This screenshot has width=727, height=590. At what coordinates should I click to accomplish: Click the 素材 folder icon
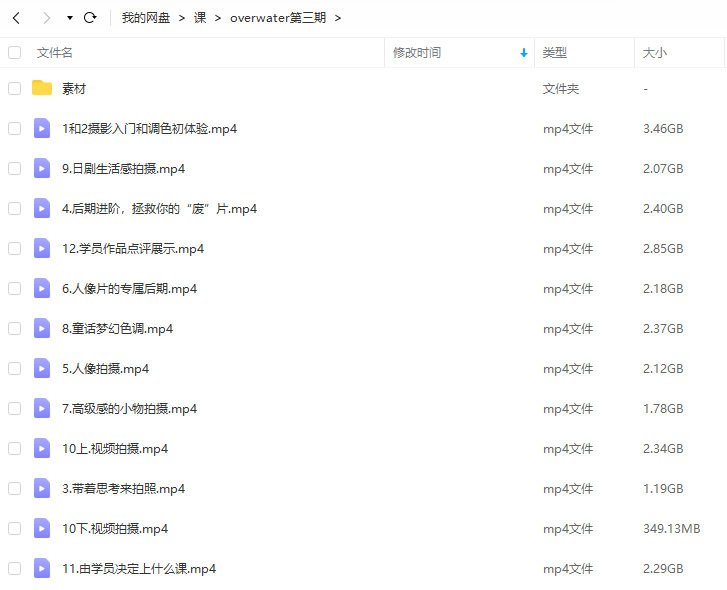pos(42,88)
